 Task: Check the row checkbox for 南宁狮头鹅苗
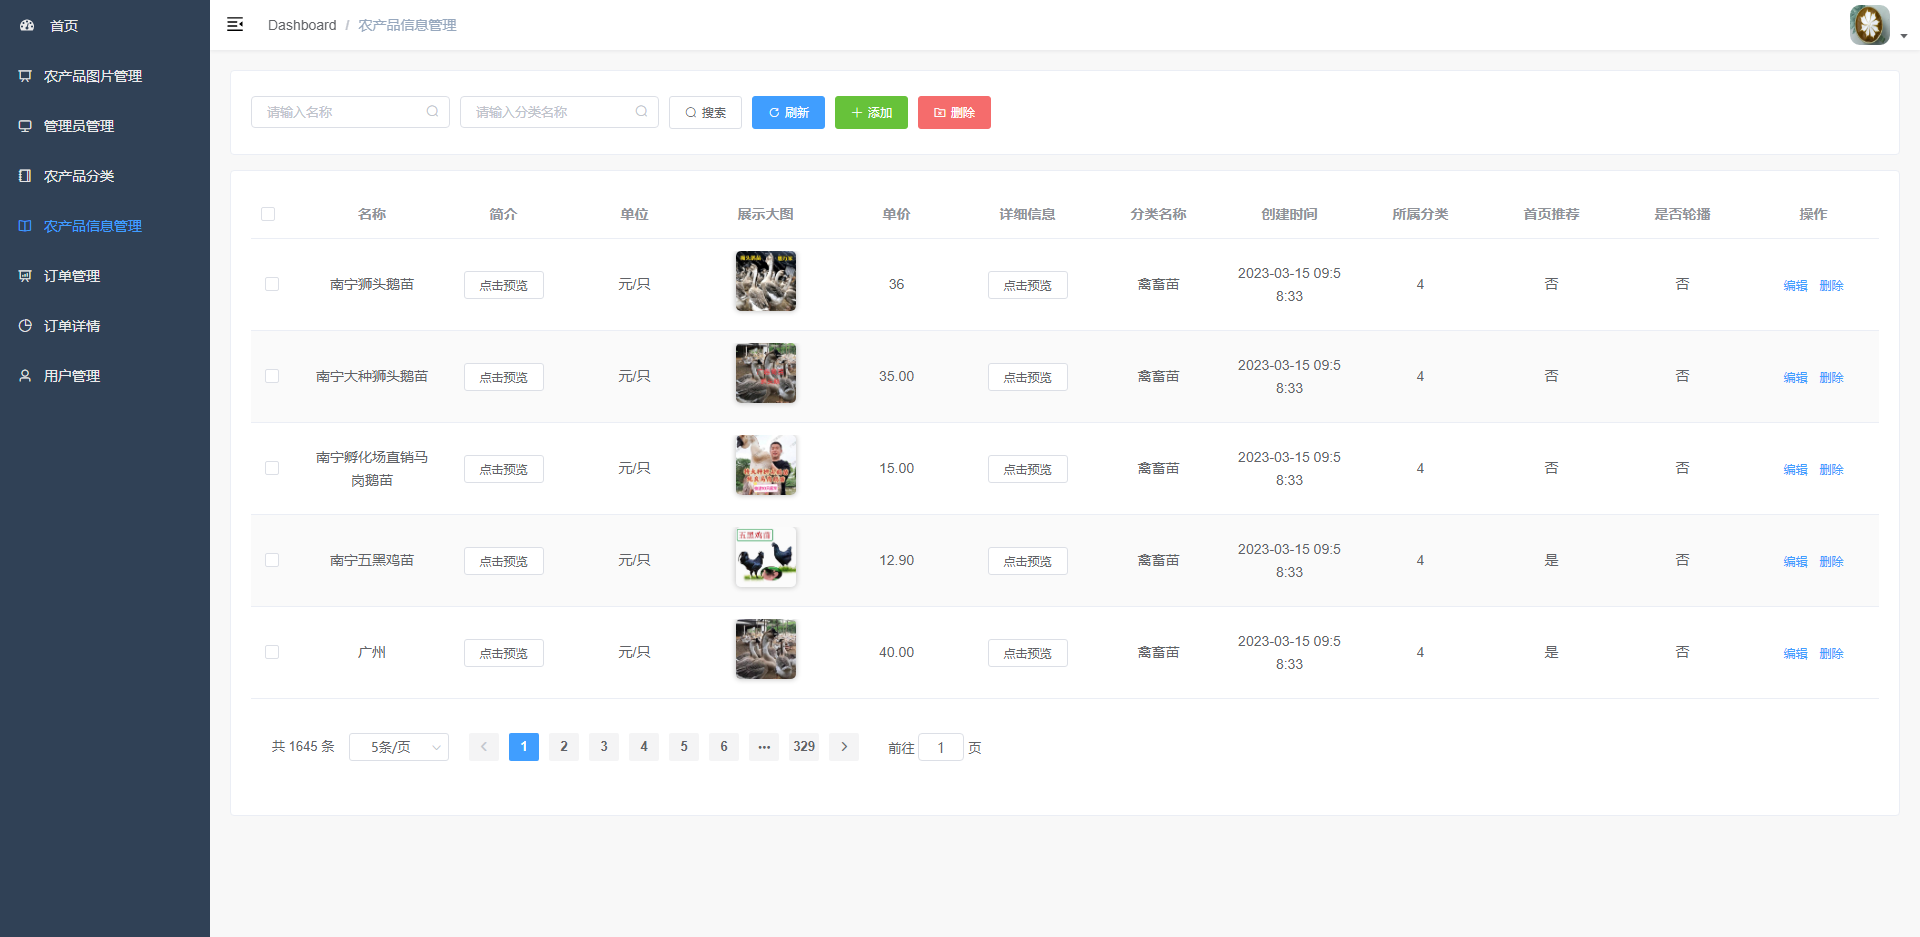[272, 284]
